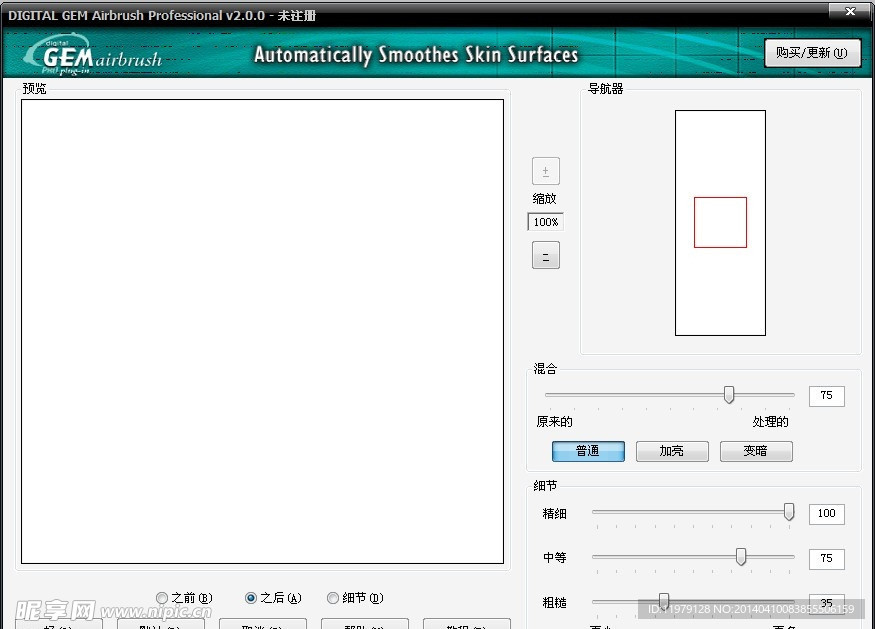Select the 之前 preview radio button
The width and height of the screenshot is (875, 629).
point(161,597)
